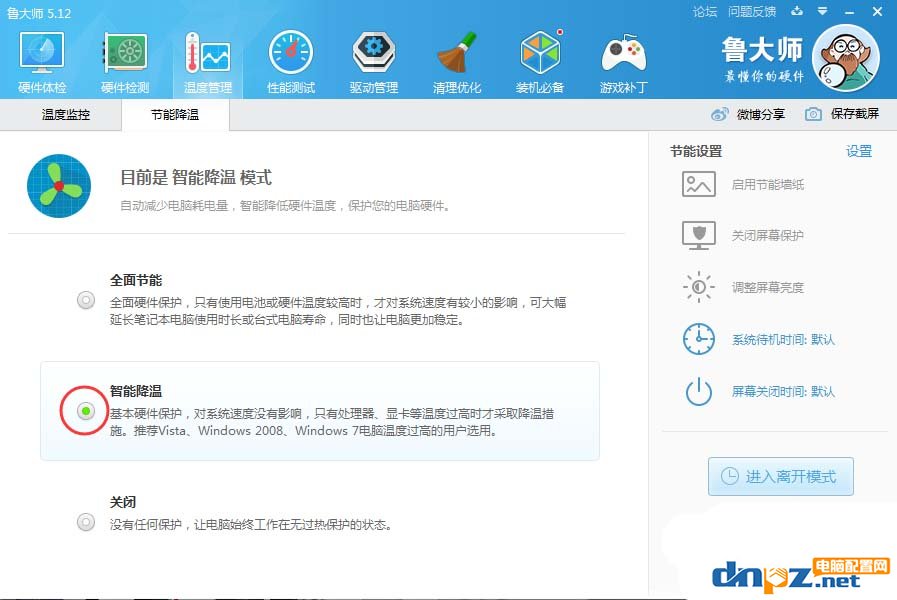Click the green fan mode icon
The height and width of the screenshot is (600, 897).
(x=59, y=186)
